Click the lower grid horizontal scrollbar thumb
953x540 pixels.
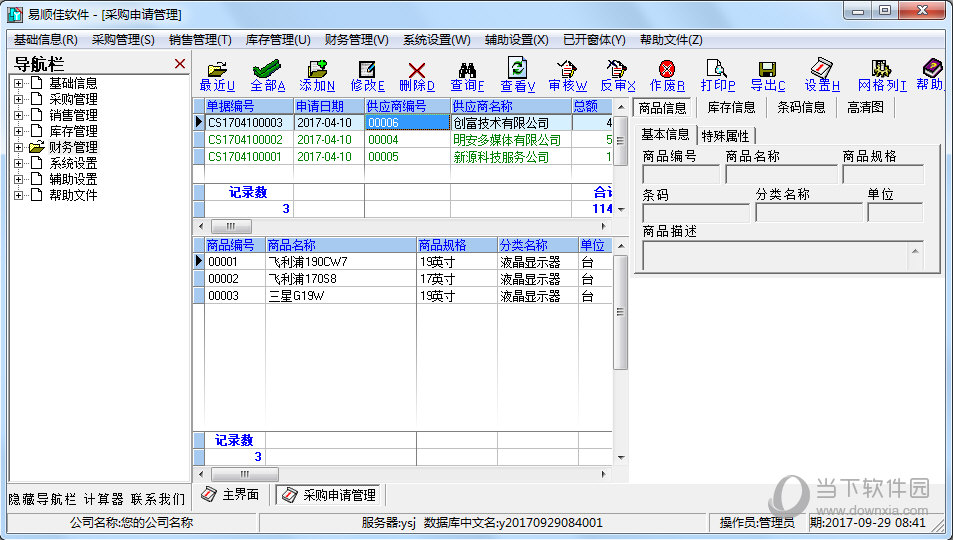(245, 474)
